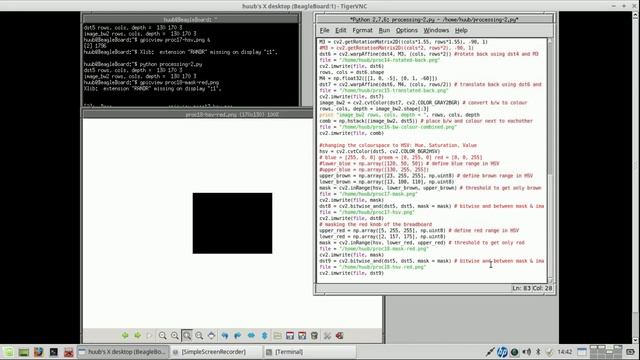The width and height of the screenshot is (640, 360).
Task: Show image at original size
Action: tap(199, 336)
